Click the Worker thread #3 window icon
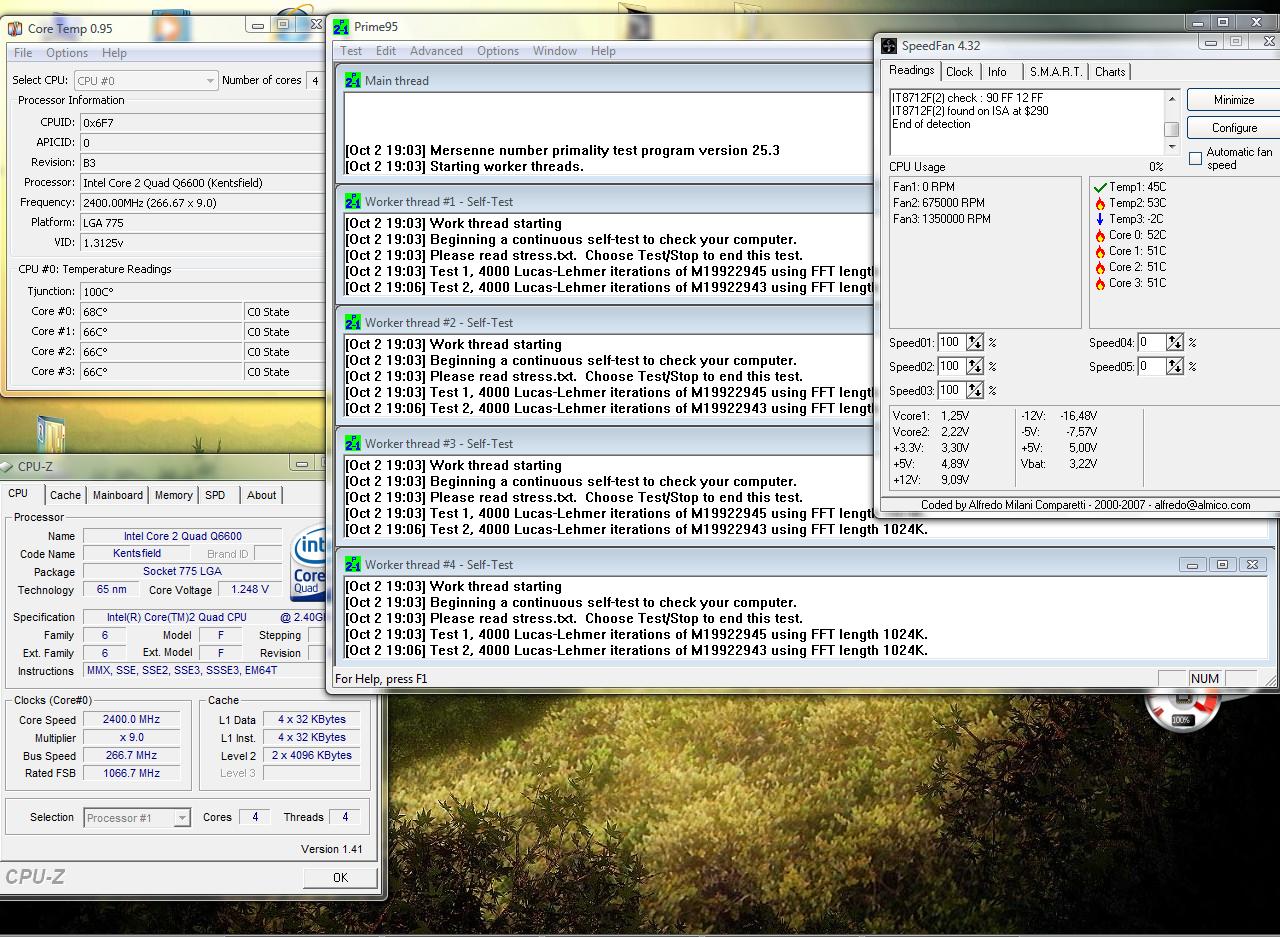This screenshot has width=1280, height=937. point(352,443)
